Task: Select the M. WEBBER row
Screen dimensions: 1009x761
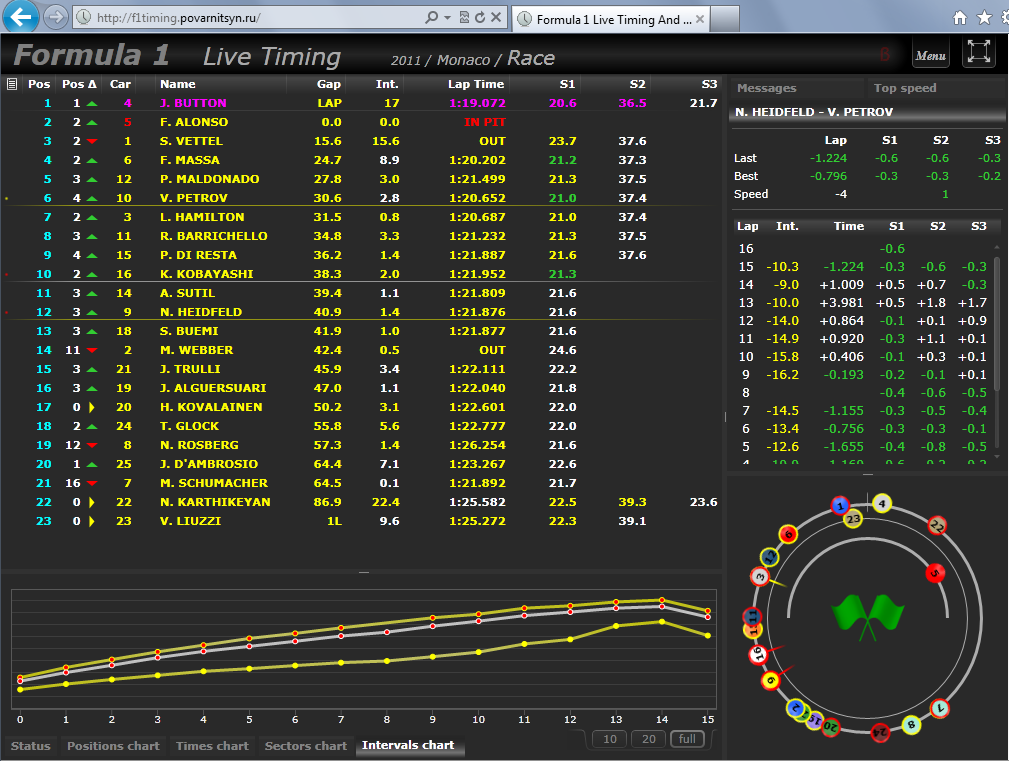Action: 360,350
